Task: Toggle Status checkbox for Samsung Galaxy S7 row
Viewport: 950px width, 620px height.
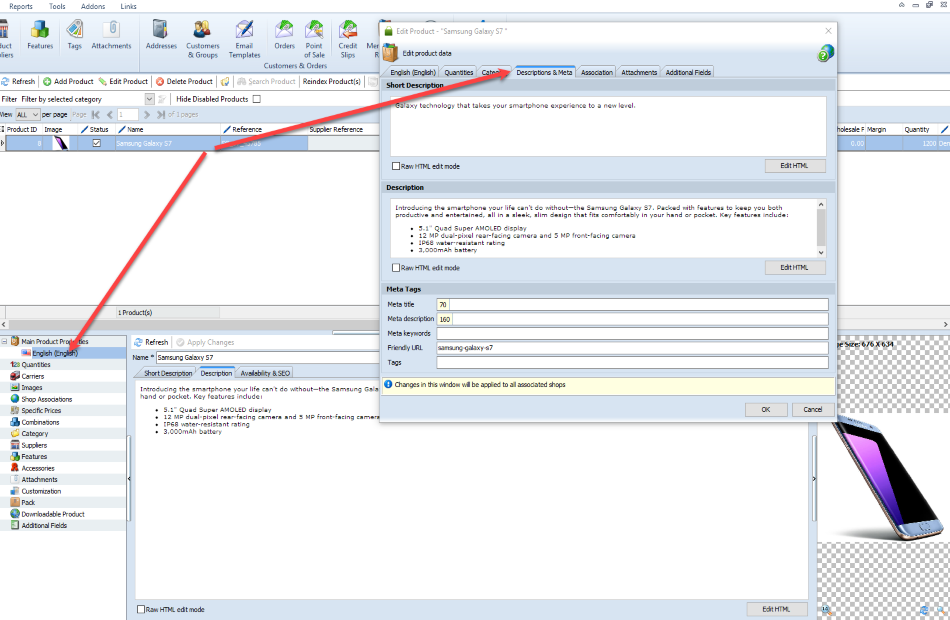Action: (x=96, y=144)
